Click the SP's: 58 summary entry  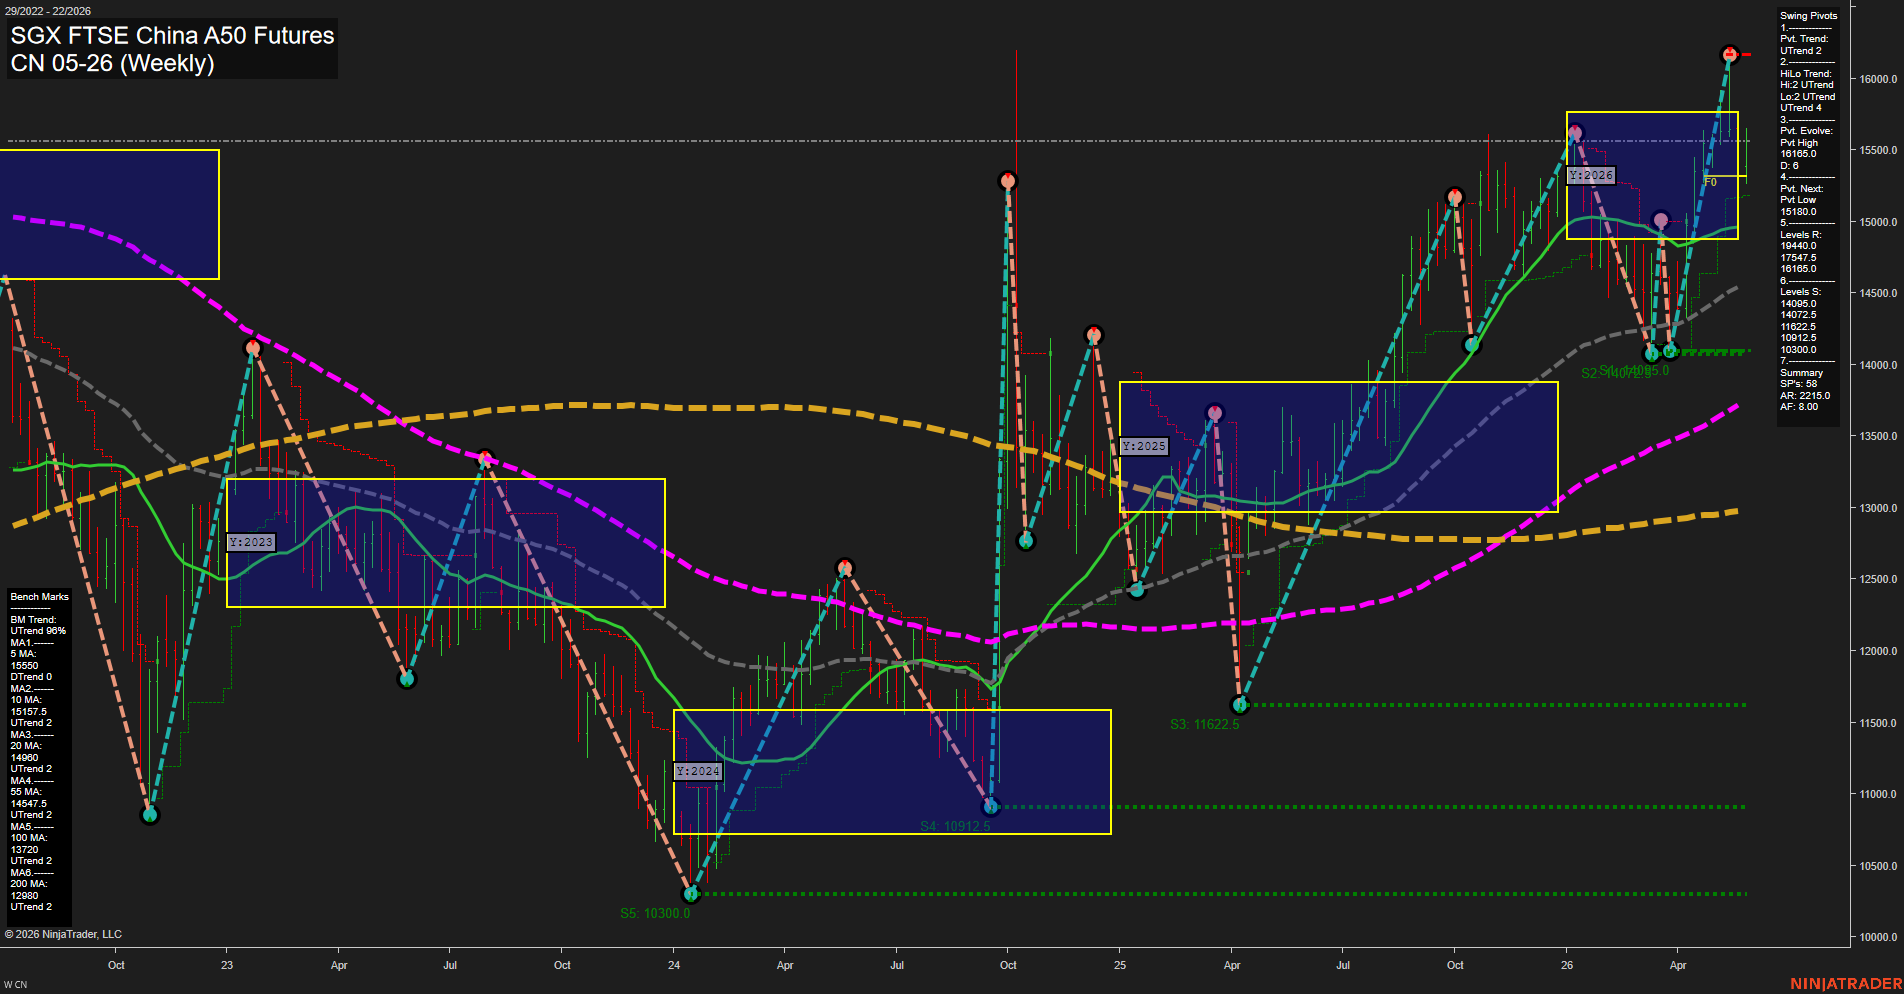pyautogui.click(x=1798, y=384)
